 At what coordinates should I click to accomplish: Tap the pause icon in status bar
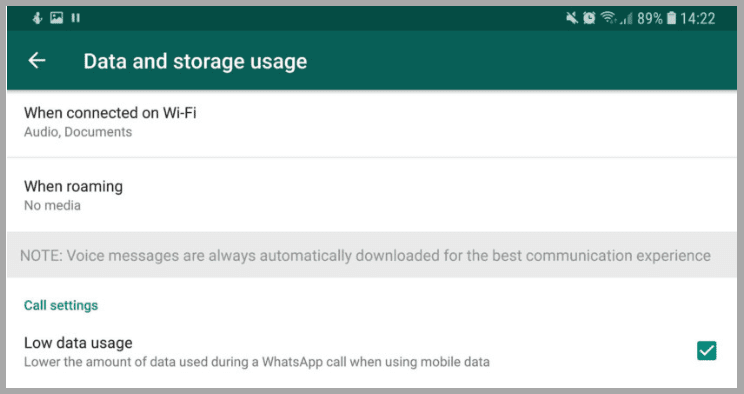click(75, 18)
